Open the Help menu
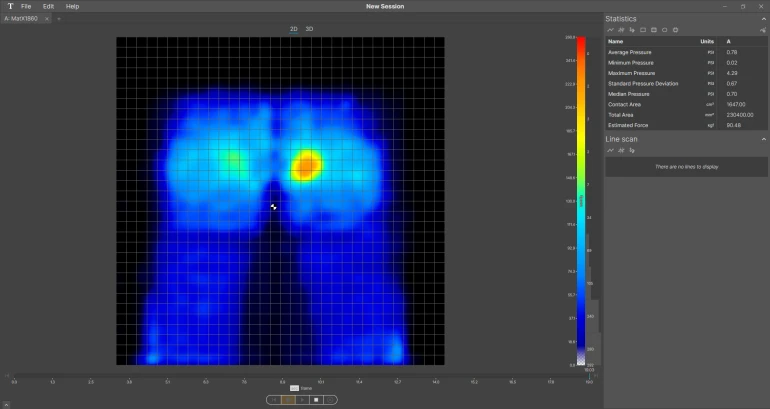The height and width of the screenshot is (409, 770). coord(72,6)
